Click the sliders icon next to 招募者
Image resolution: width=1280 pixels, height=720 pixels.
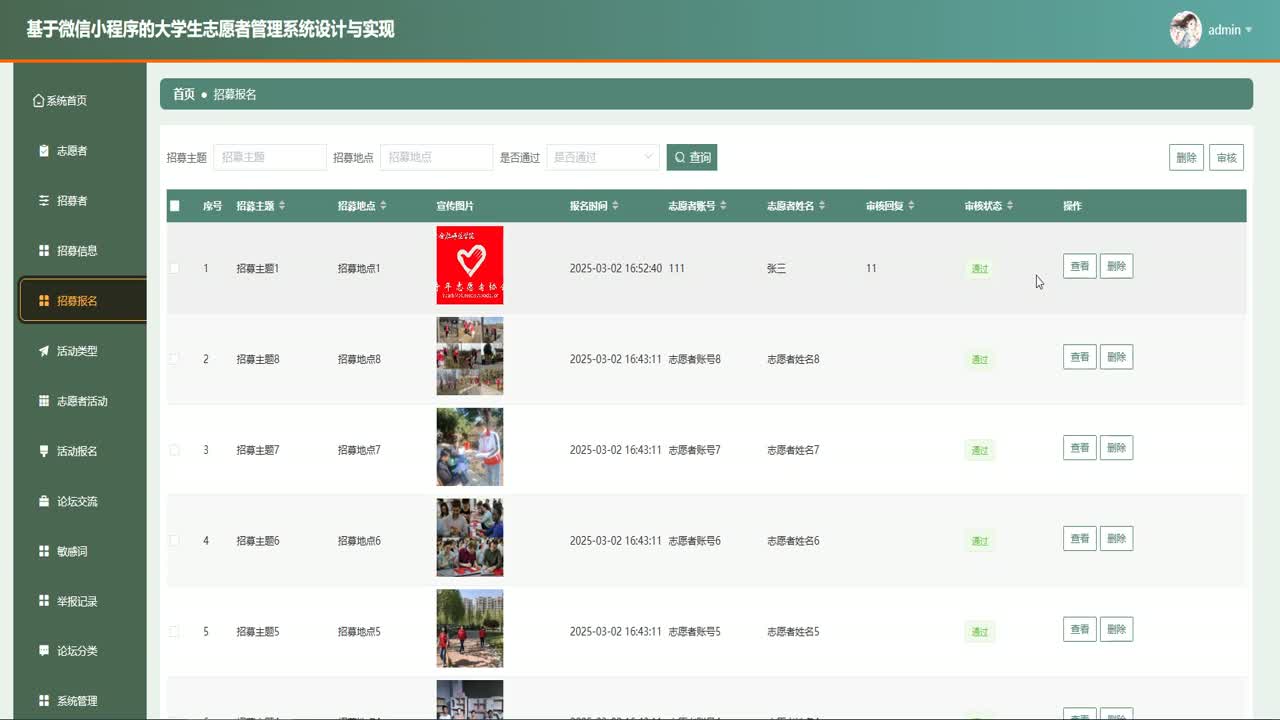pos(44,201)
